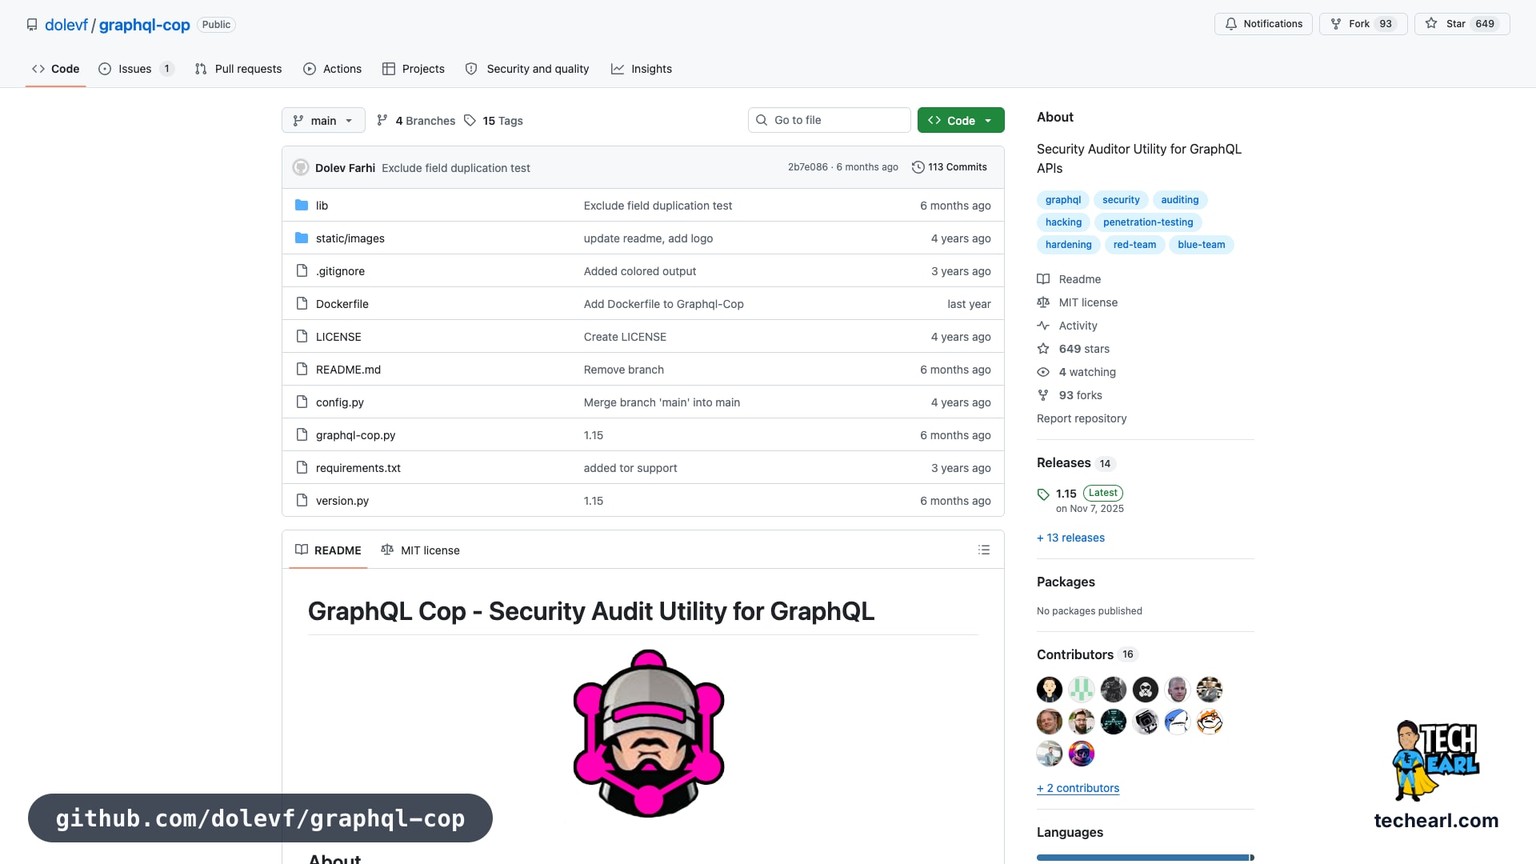This screenshot has height=864, width=1536.
Task: Open the Projects tab
Action: click(413, 69)
